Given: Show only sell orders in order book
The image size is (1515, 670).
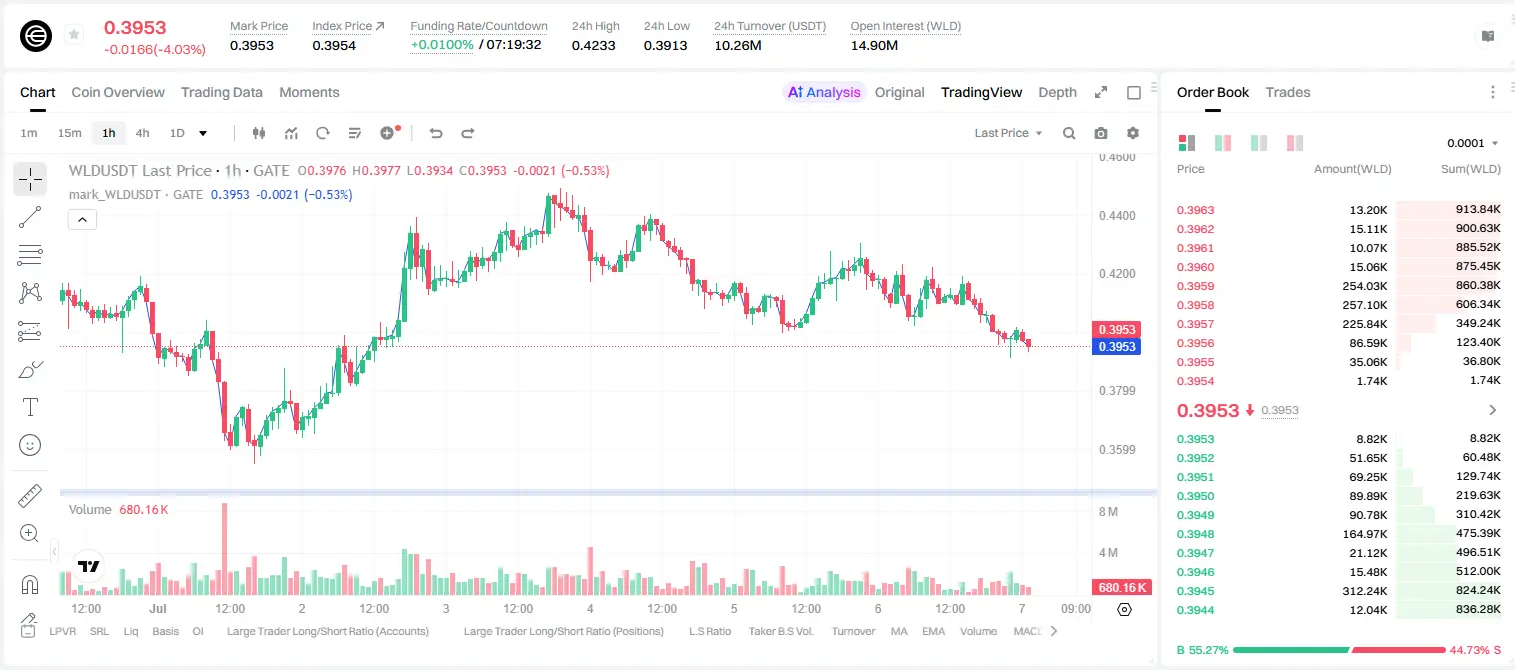Looking at the screenshot, I should click(1295, 143).
